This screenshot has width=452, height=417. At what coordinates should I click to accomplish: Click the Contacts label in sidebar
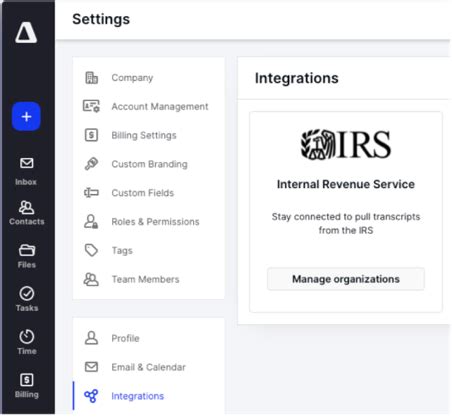(27, 222)
